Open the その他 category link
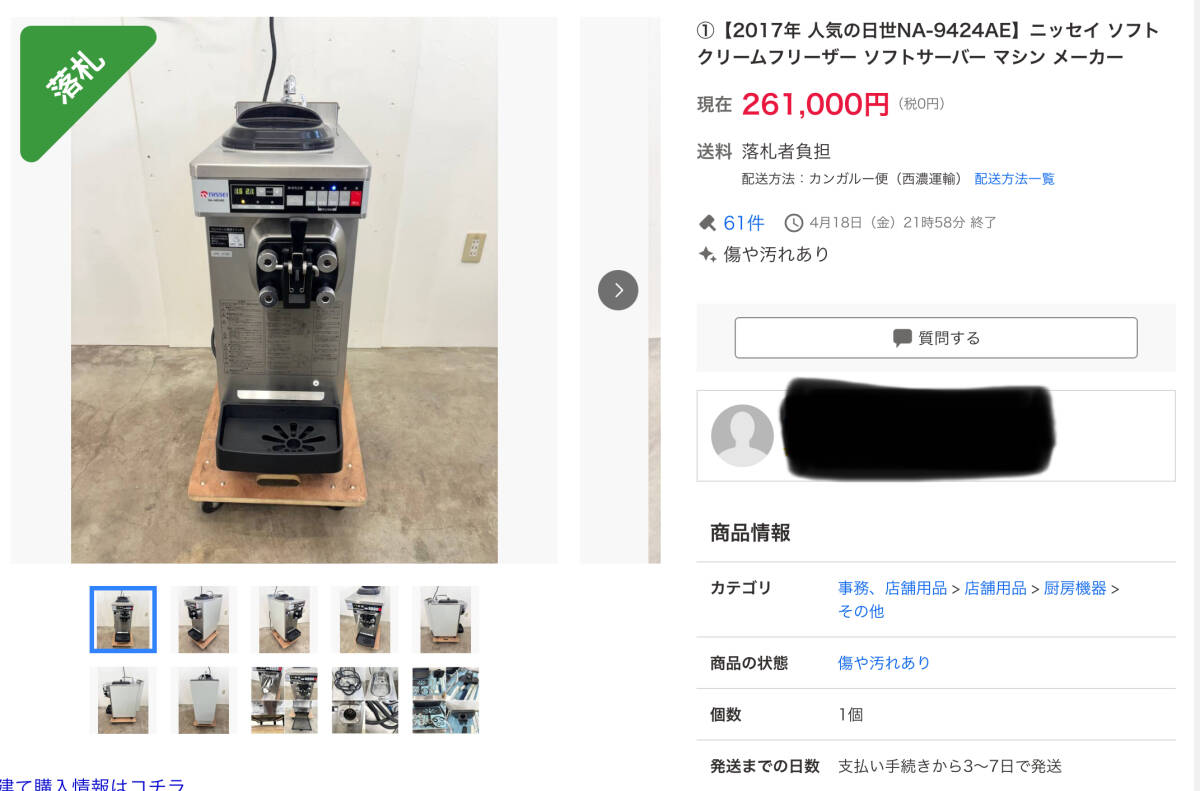Screen dimensions: 1200x791 point(861,611)
